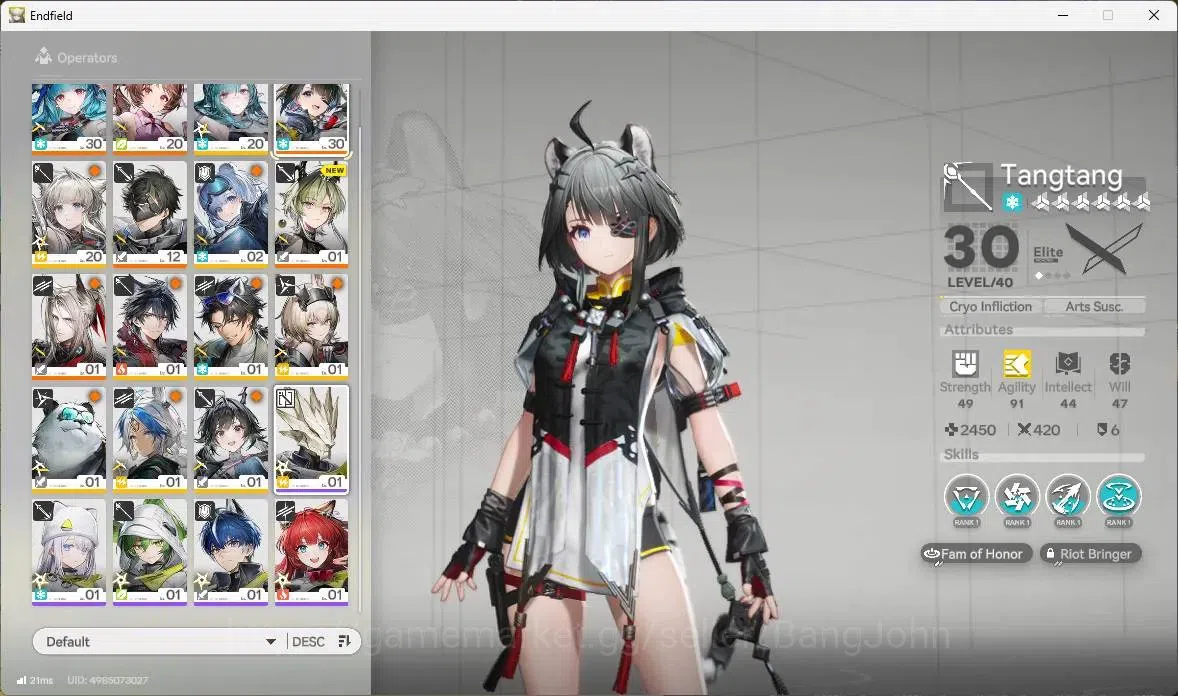The image size is (1178, 696).
Task: Click the locked Riot Bringer button
Action: point(1090,554)
